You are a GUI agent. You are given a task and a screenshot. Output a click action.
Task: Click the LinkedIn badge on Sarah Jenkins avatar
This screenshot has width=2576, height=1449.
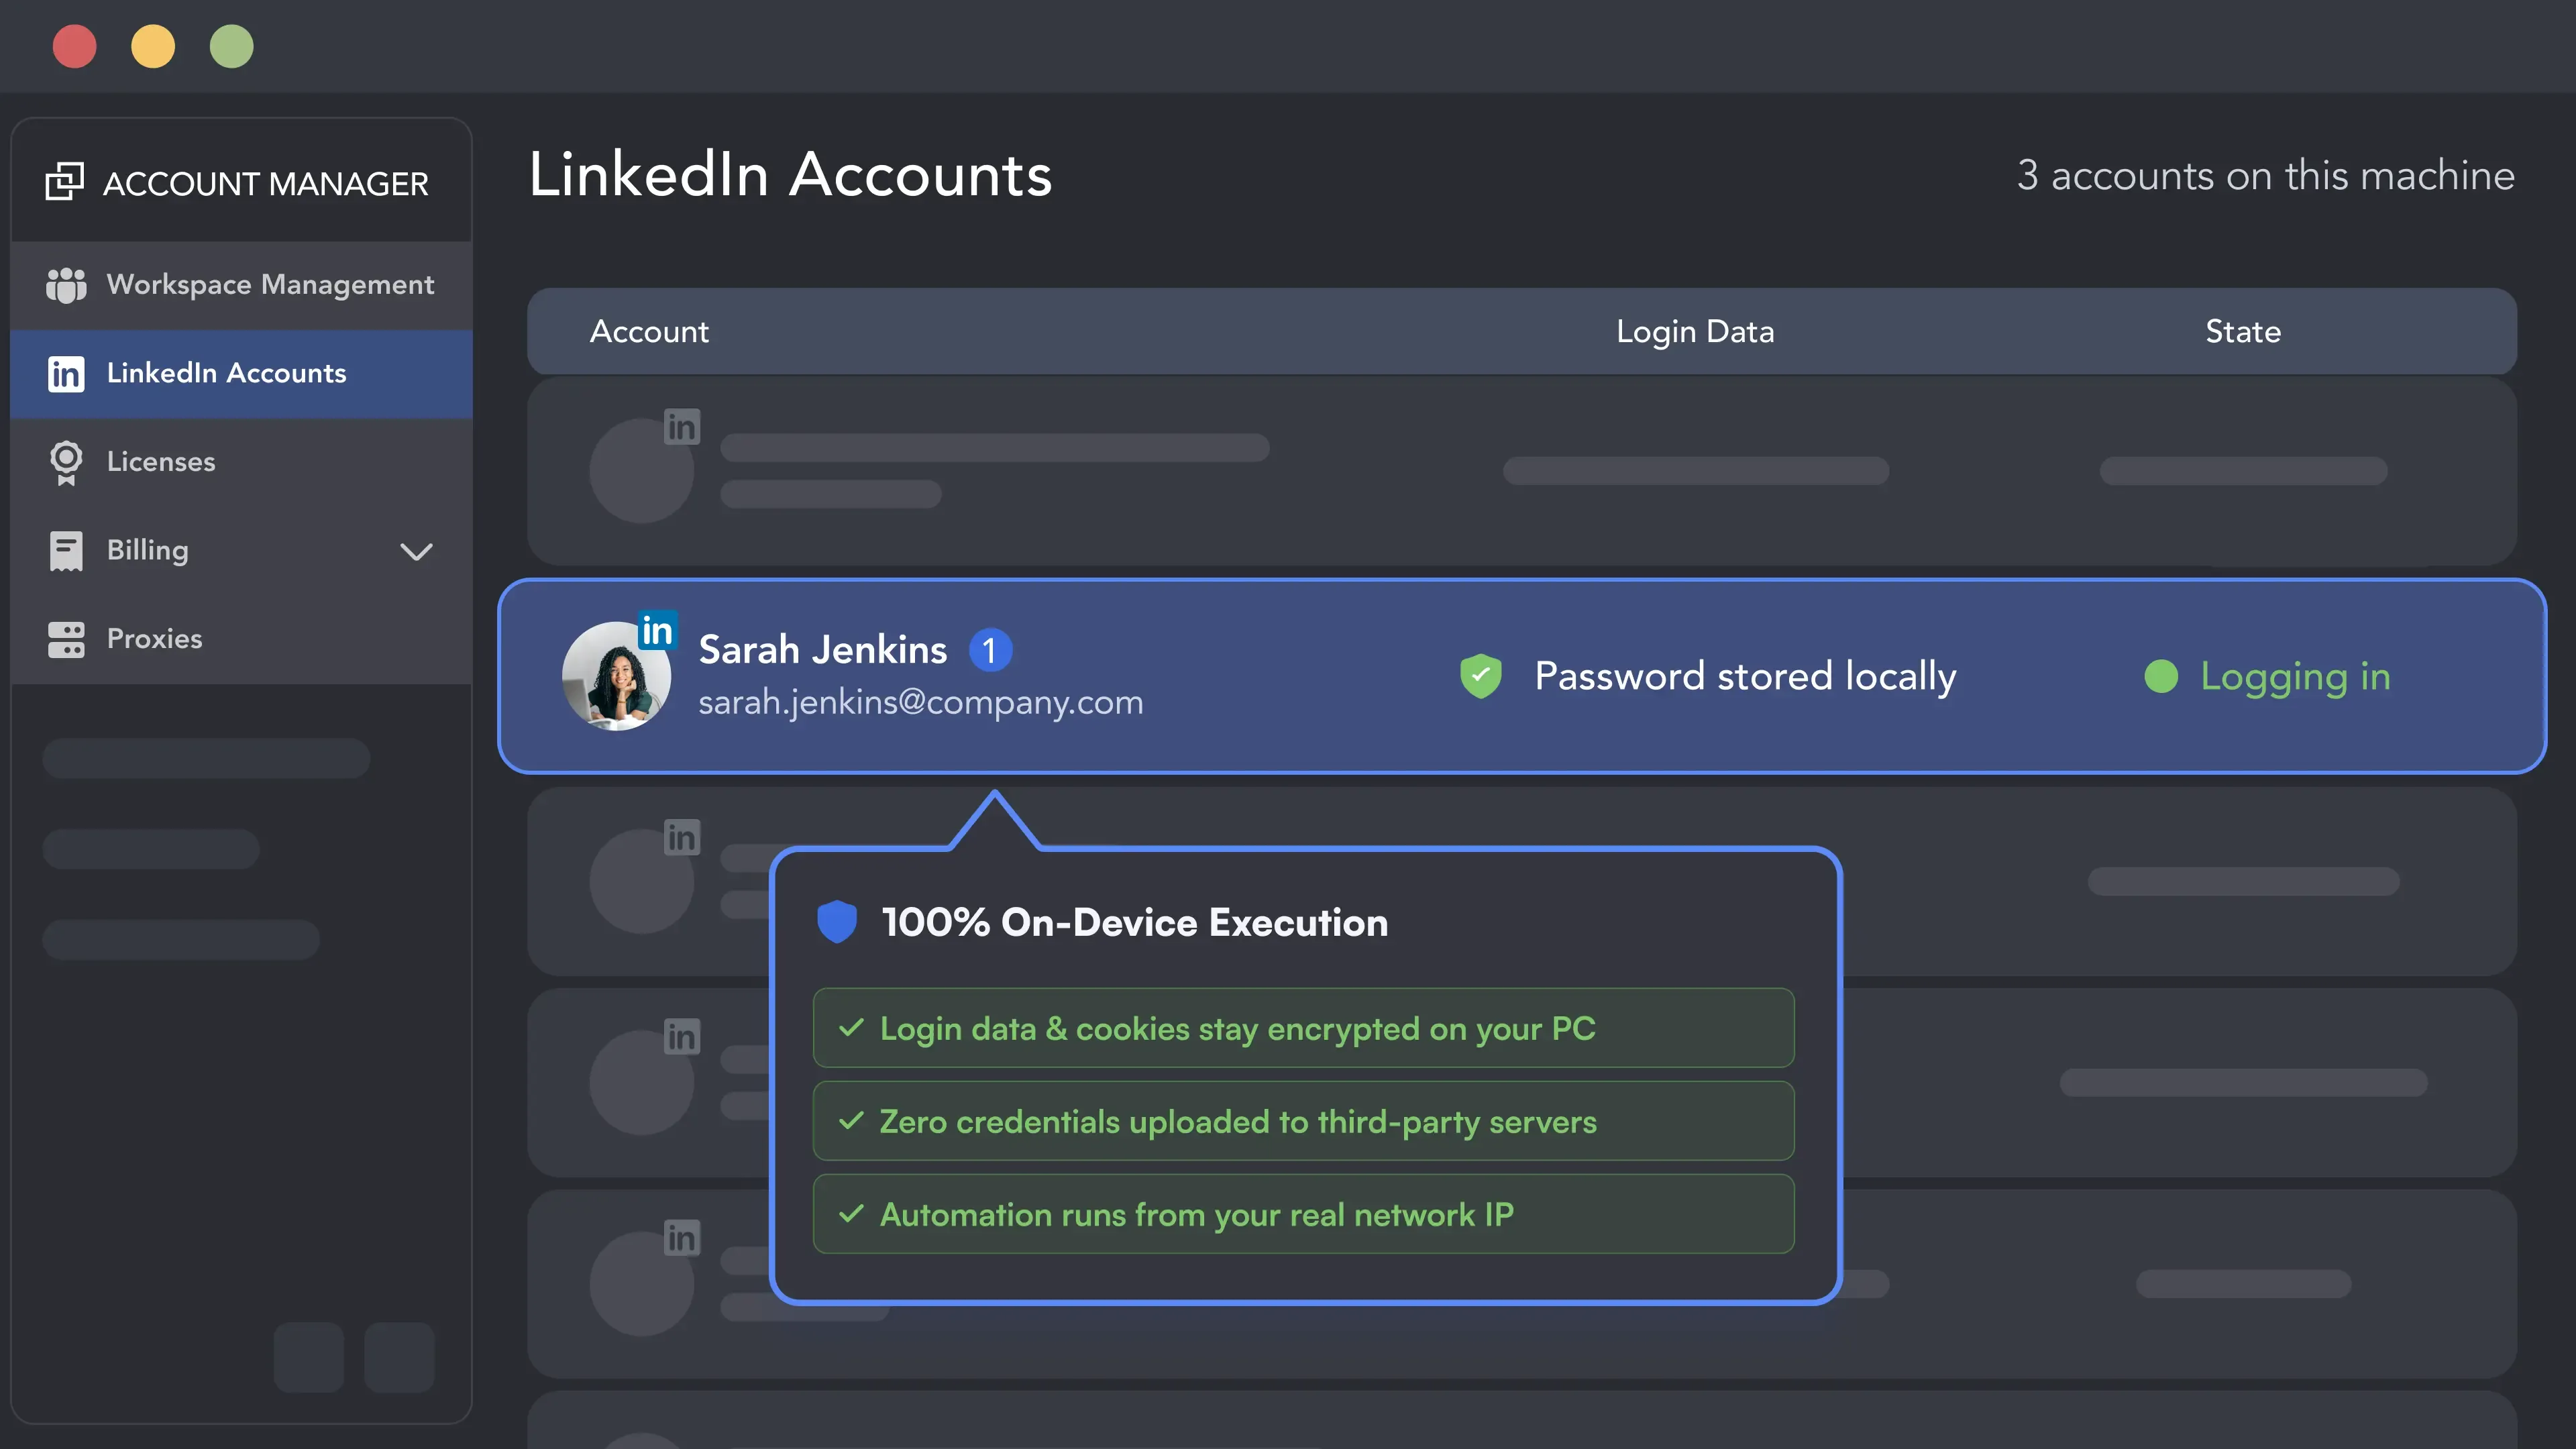coord(657,630)
